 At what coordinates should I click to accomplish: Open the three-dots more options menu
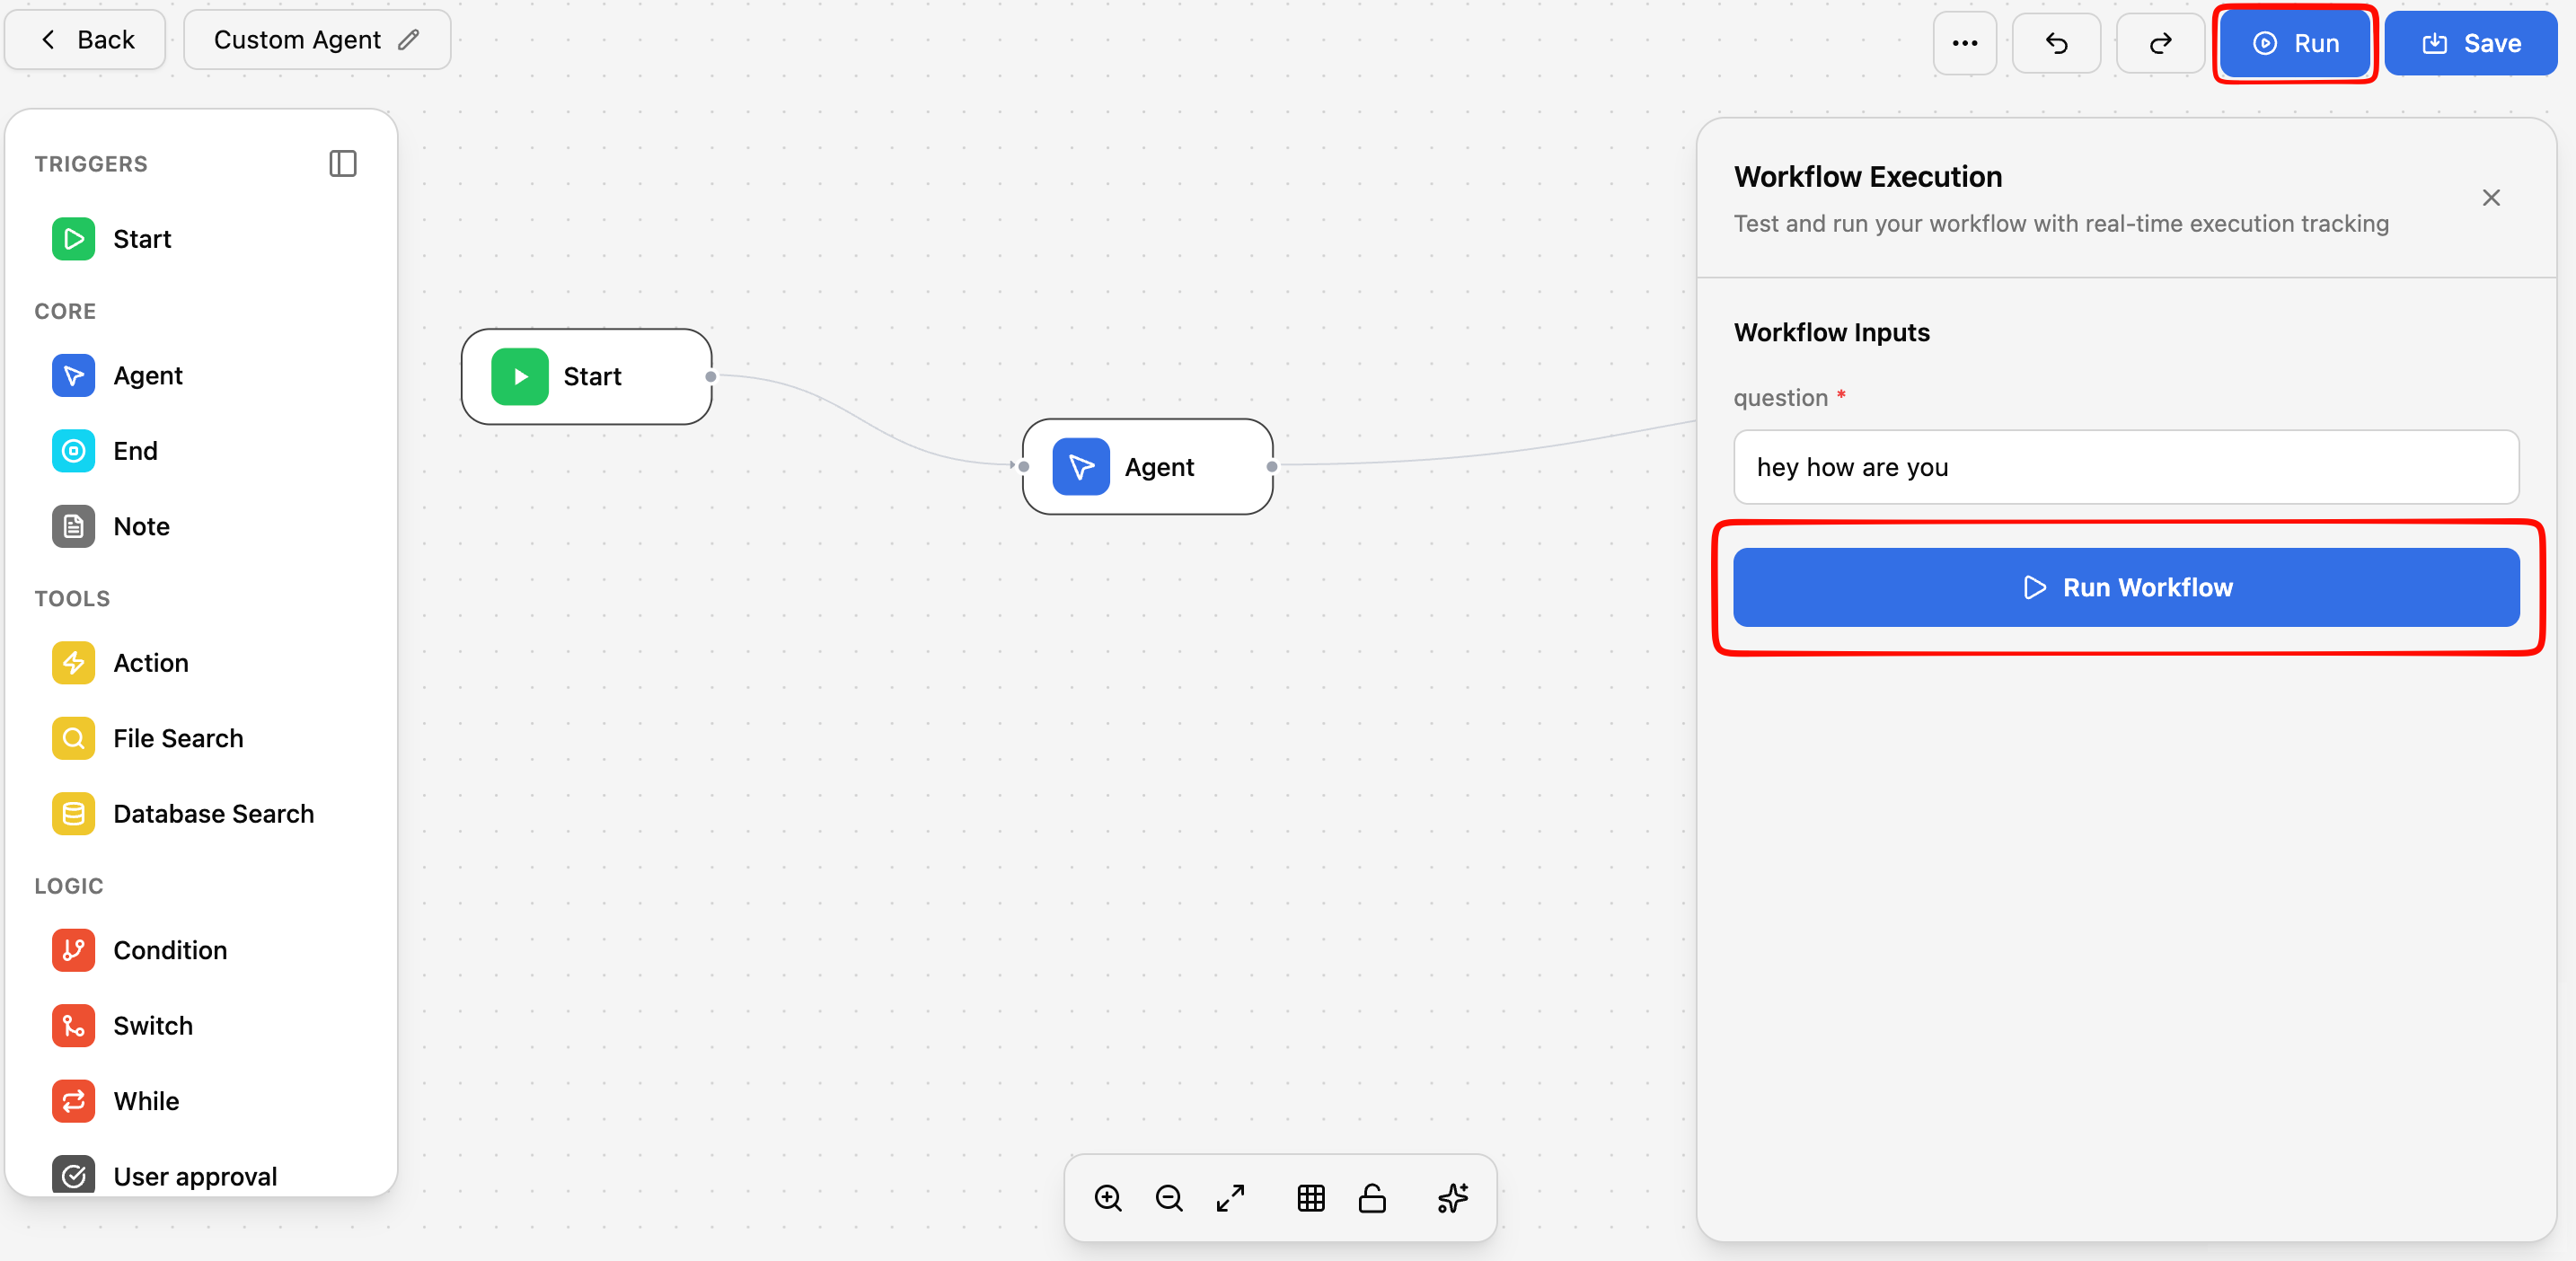click(1964, 43)
